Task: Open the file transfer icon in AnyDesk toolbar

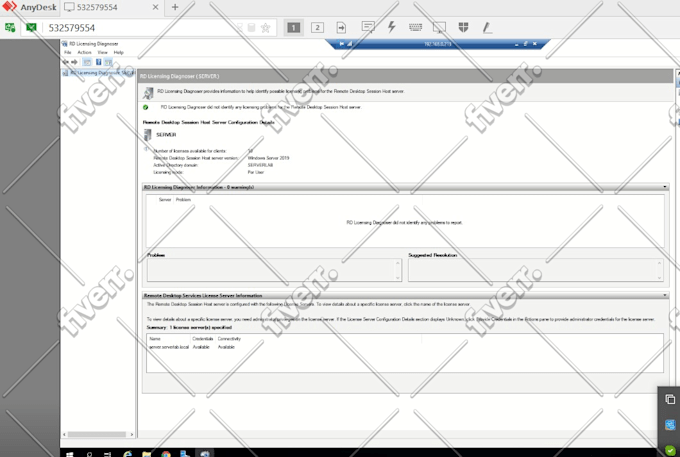Action: [x=341, y=28]
